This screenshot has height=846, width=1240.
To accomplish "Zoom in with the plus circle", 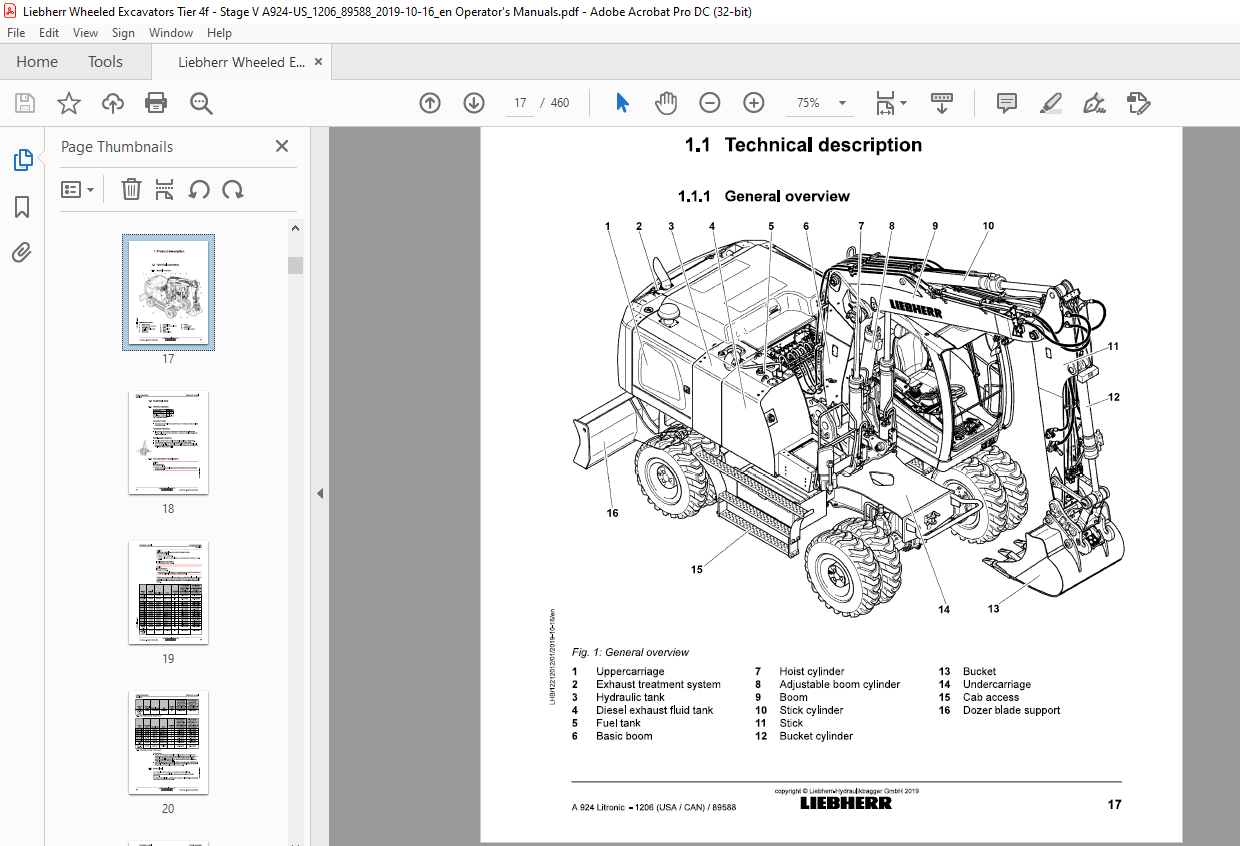I will click(x=754, y=103).
